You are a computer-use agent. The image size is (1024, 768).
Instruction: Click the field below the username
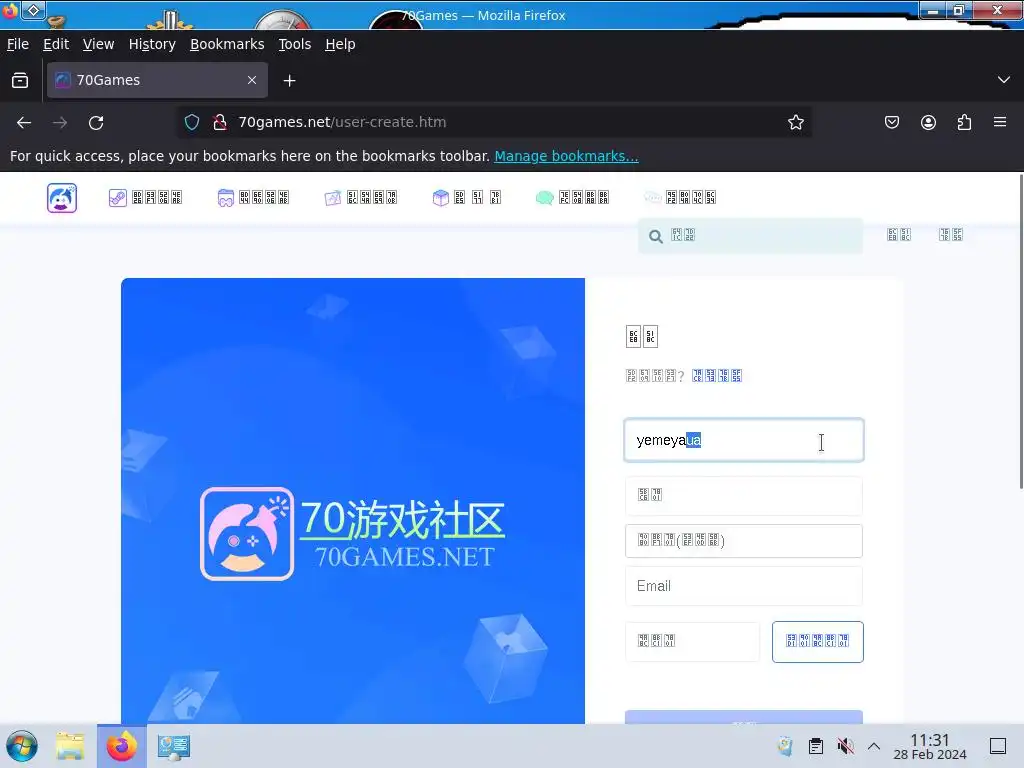click(x=744, y=495)
